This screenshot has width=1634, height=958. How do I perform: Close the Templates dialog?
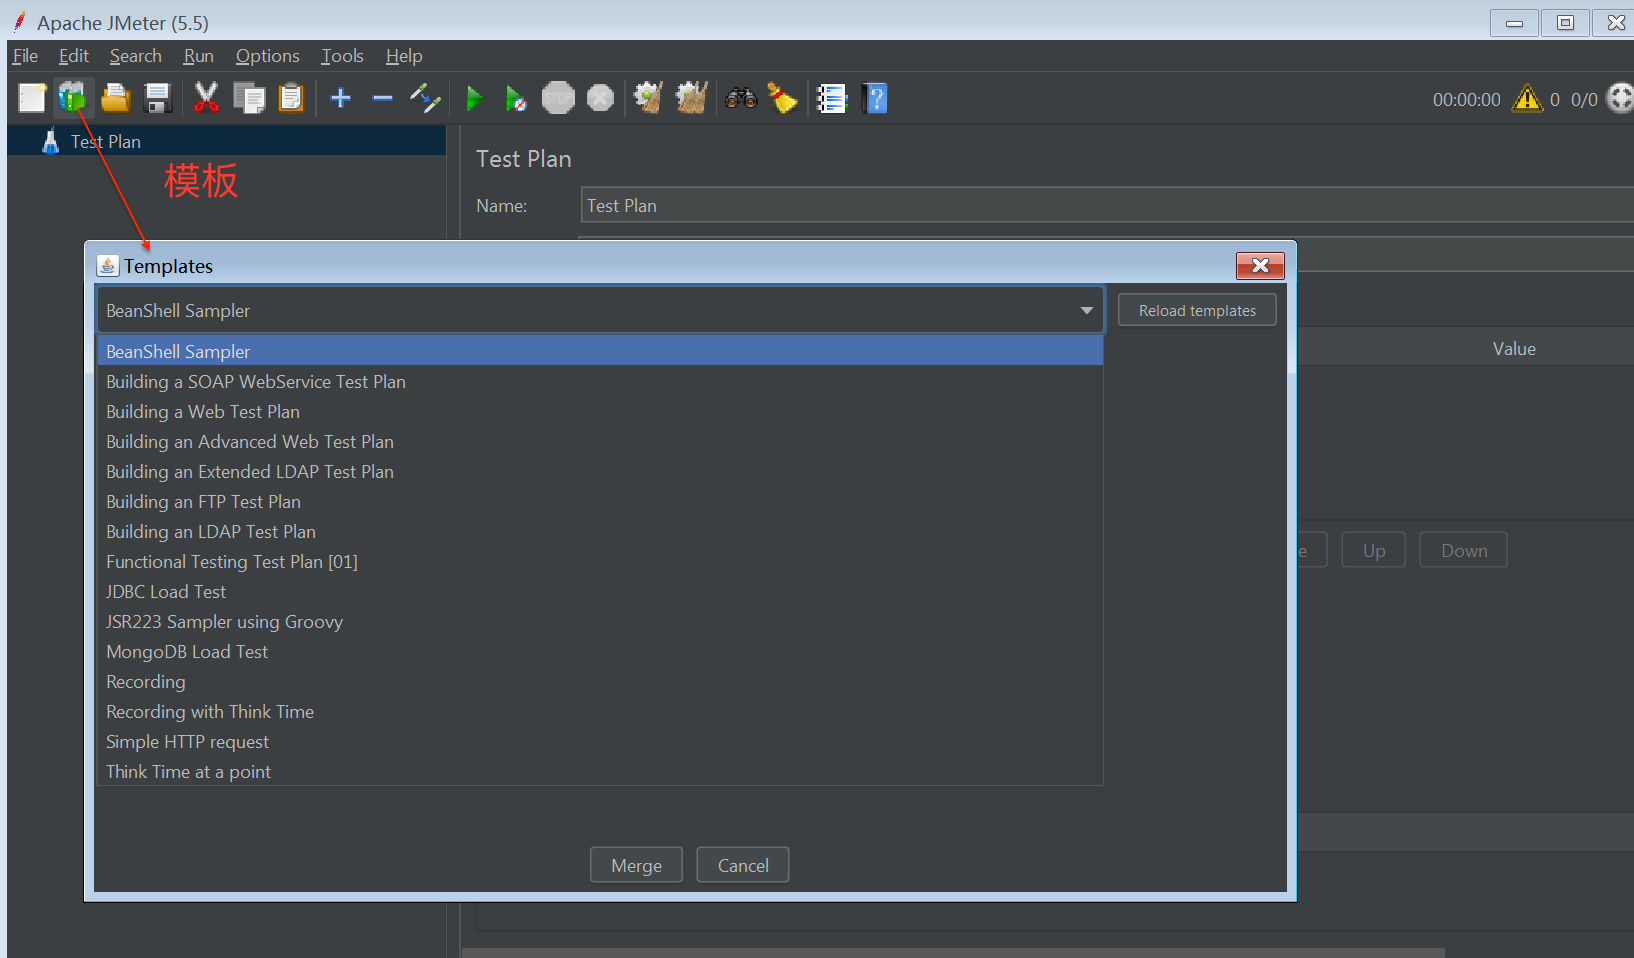tap(1260, 265)
